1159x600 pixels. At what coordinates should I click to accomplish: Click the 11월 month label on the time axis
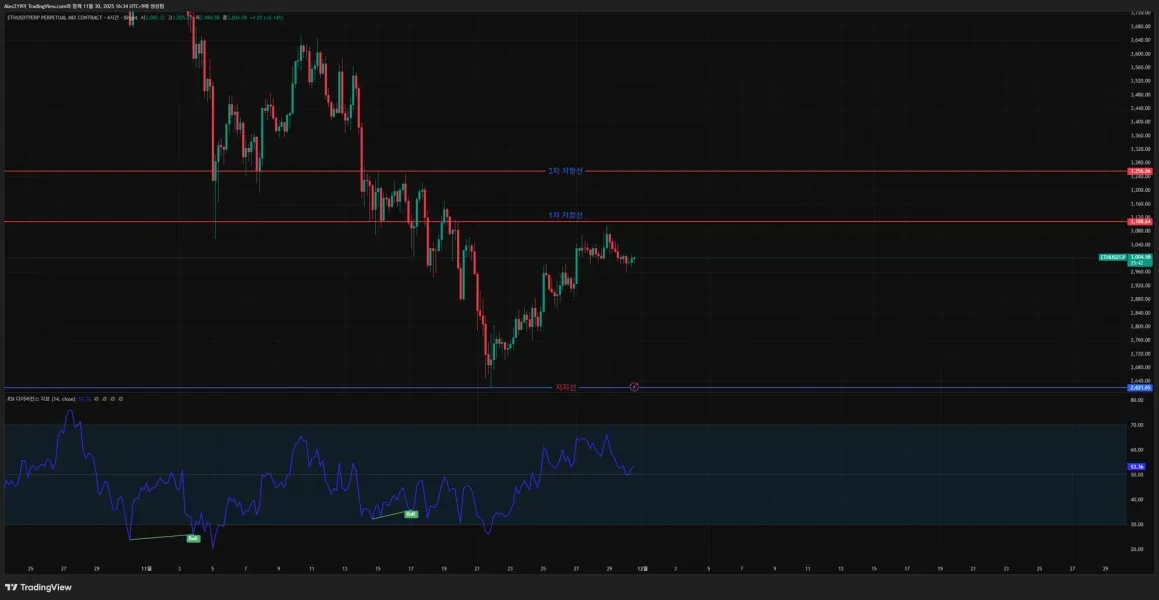(146, 569)
